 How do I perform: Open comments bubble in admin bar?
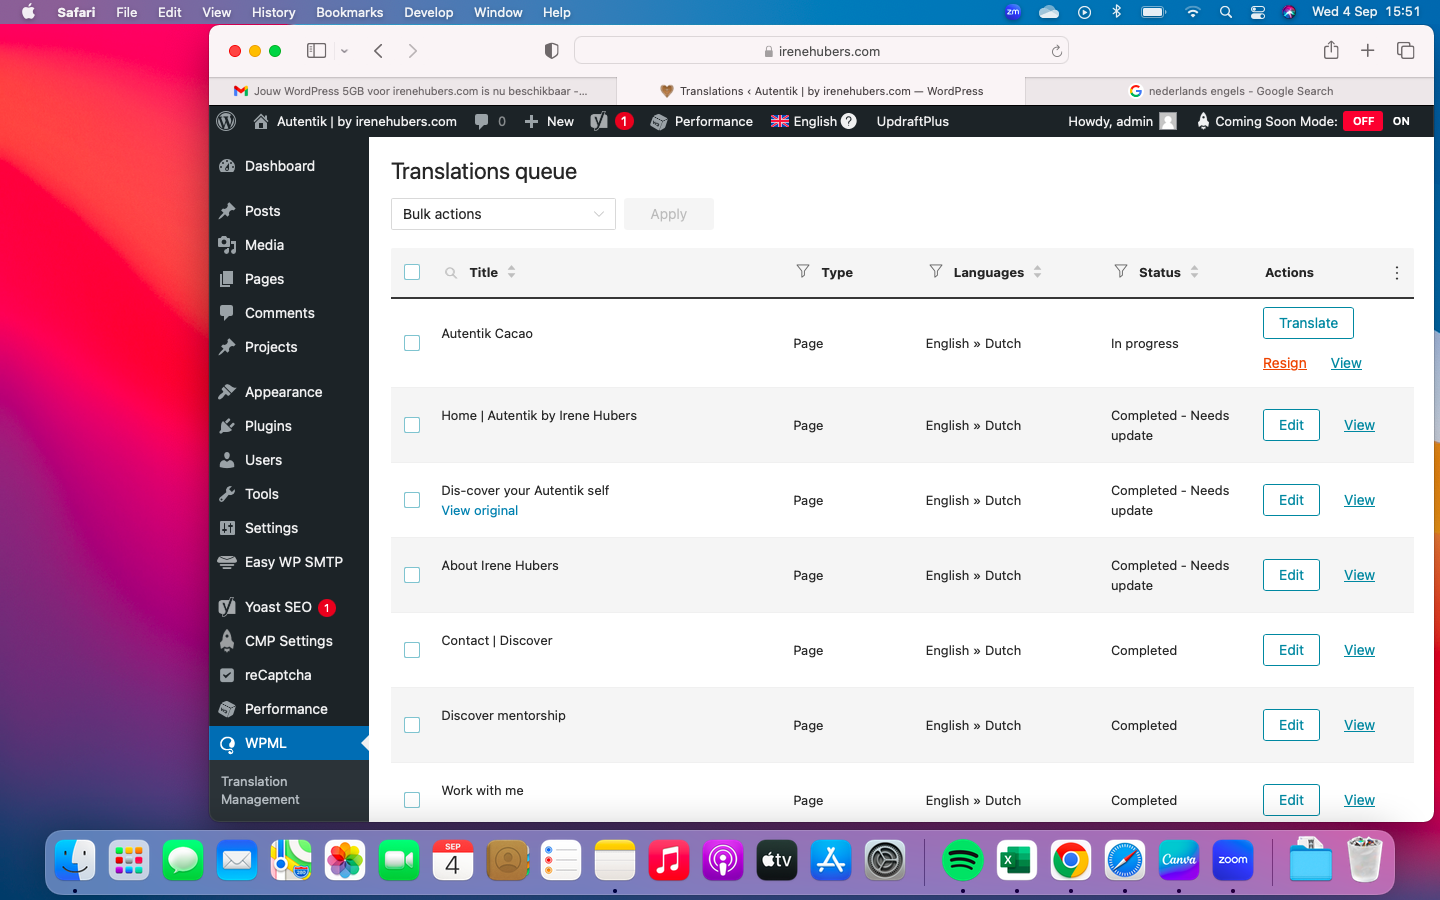pyautogui.click(x=482, y=121)
